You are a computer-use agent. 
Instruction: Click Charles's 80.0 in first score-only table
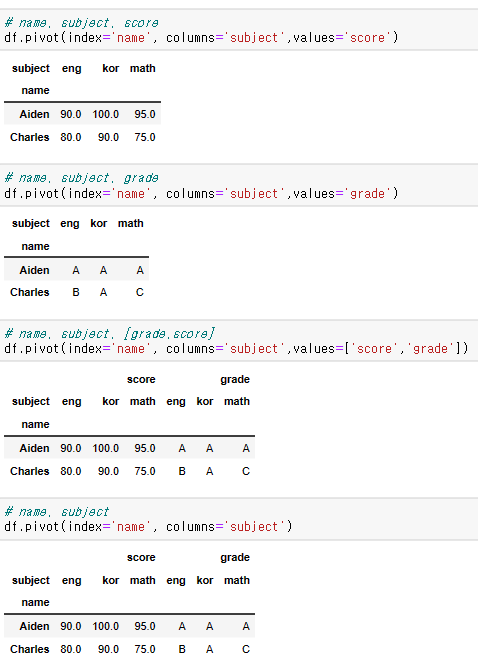tap(71, 137)
